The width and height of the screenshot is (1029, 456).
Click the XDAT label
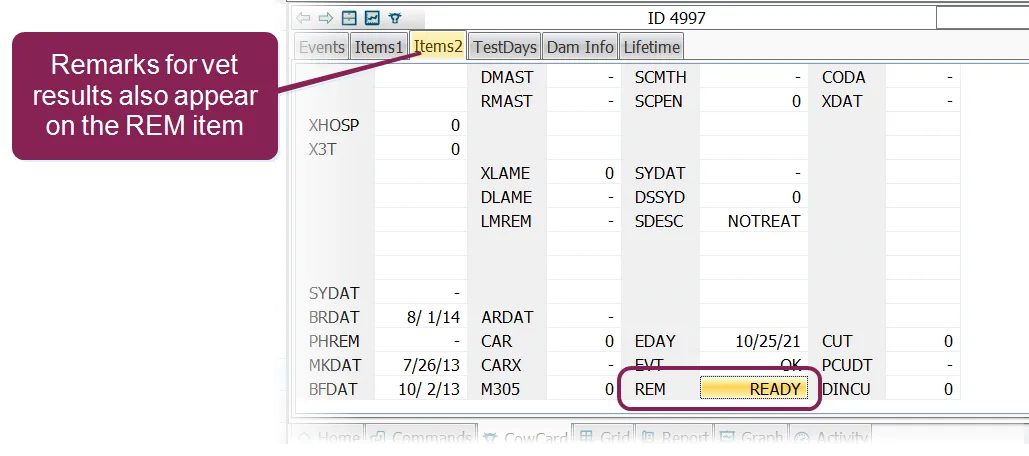pyautogui.click(x=842, y=102)
